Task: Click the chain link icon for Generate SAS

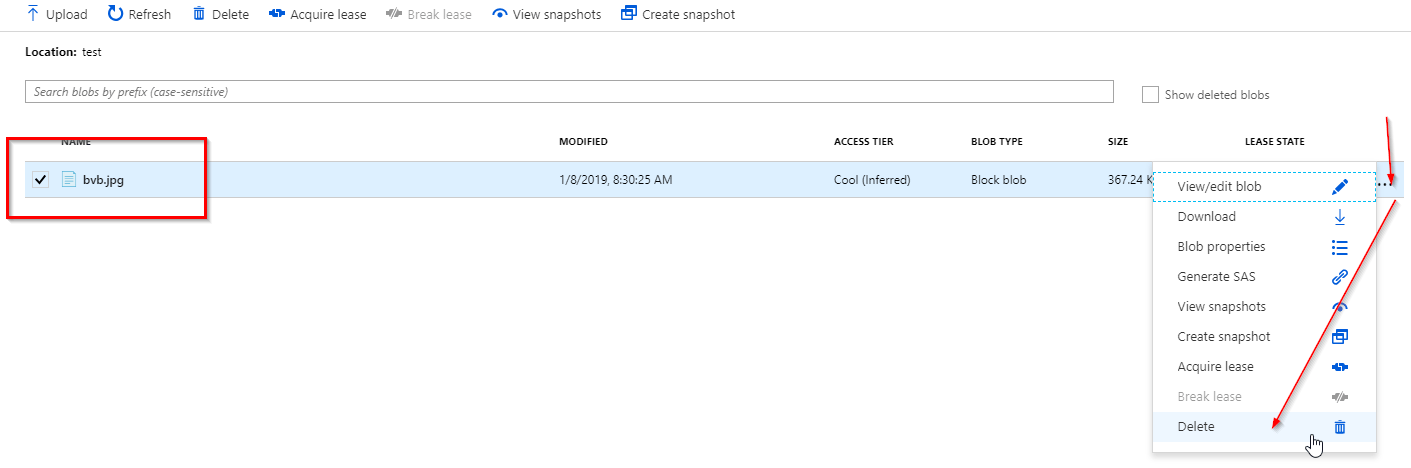Action: click(1340, 277)
